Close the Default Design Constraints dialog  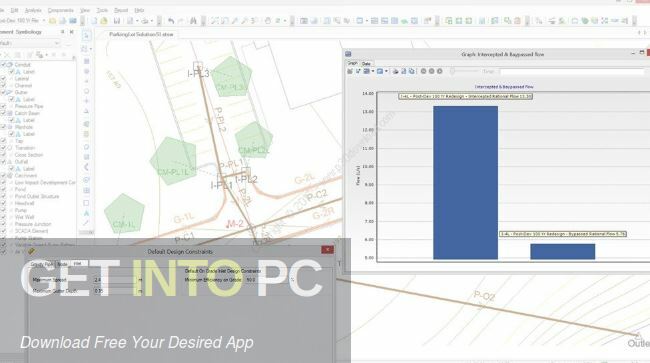point(327,250)
